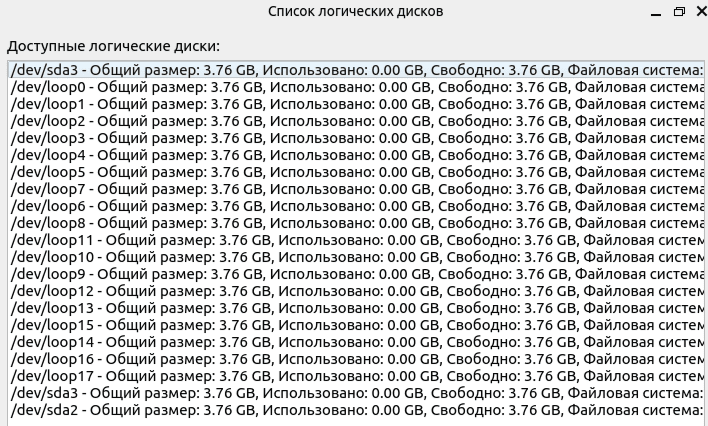This screenshot has width=708, height=426.
Task: Minimize the disk list window
Action: 656,12
